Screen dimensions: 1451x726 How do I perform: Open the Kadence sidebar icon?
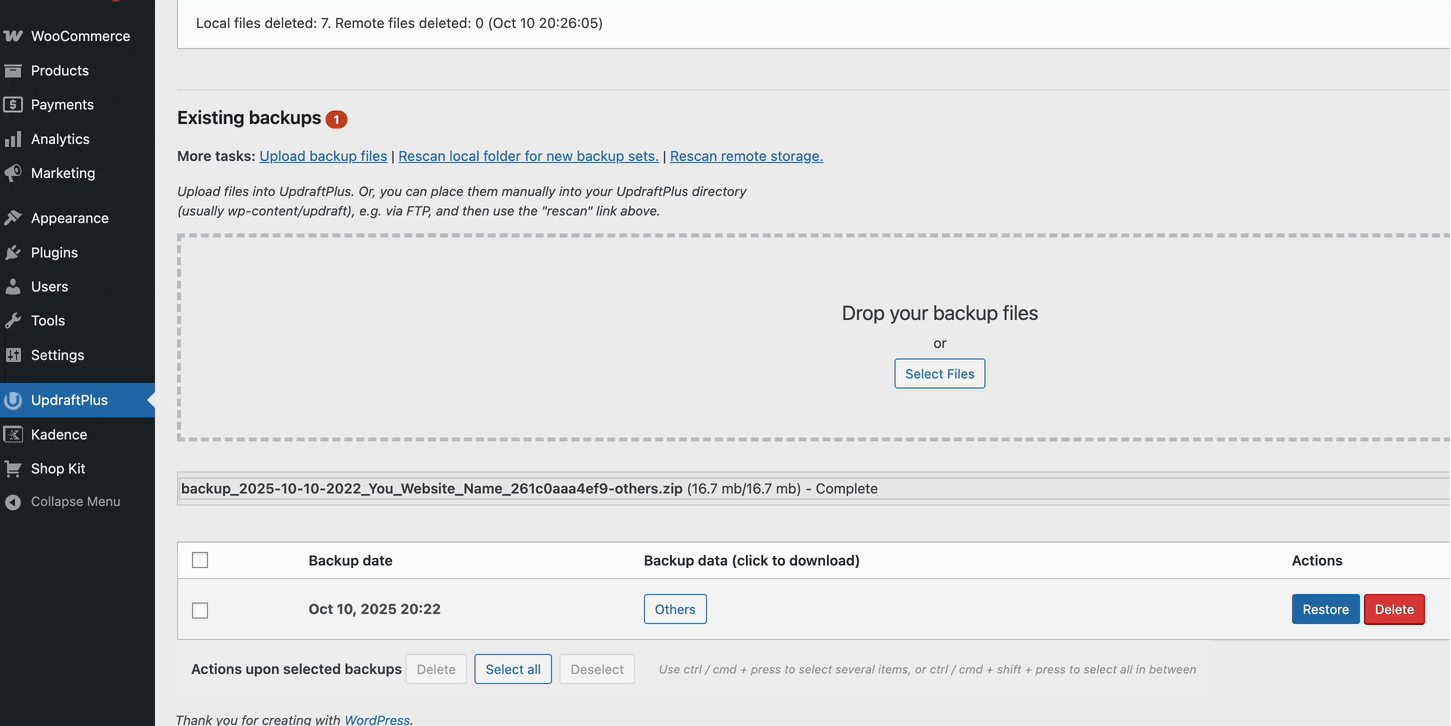tap(14, 433)
